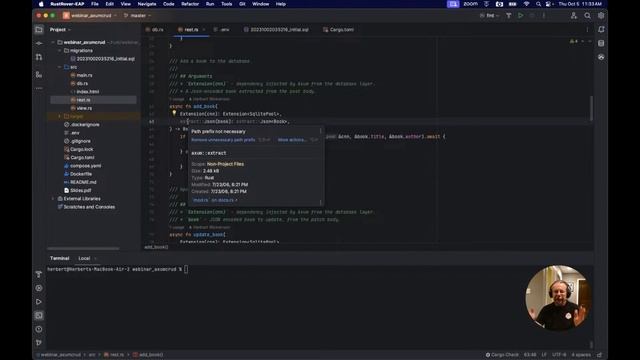Image resolution: width=640 pixels, height=360 pixels.
Task: Open the Notifications bell icon
Action: (x=601, y=29)
